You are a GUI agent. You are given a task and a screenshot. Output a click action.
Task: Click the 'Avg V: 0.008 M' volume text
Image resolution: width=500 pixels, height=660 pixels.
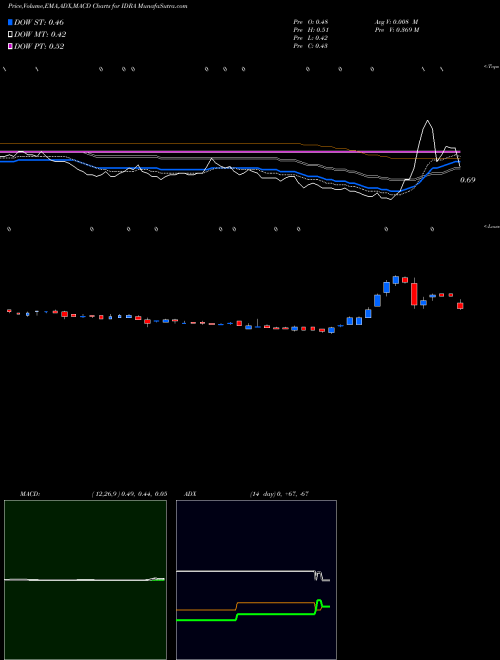[396, 22]
